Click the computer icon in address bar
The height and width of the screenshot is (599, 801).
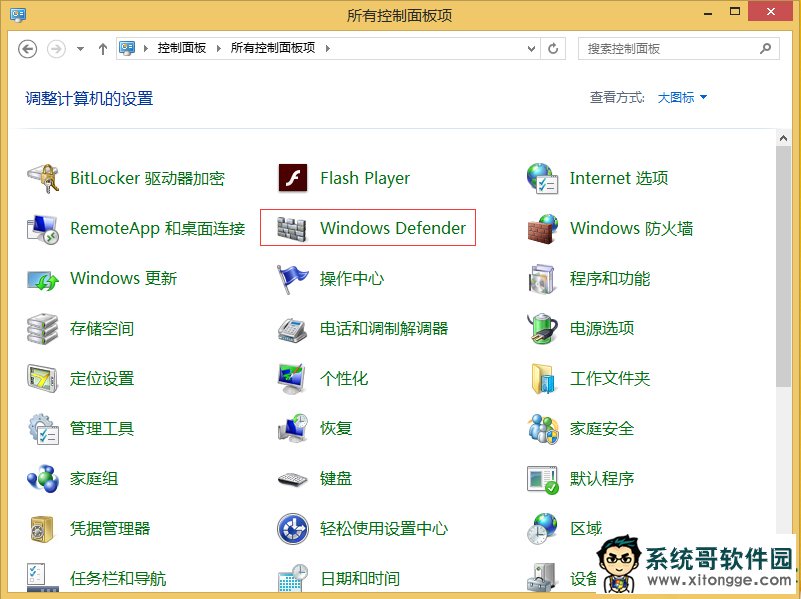point(127,48)
